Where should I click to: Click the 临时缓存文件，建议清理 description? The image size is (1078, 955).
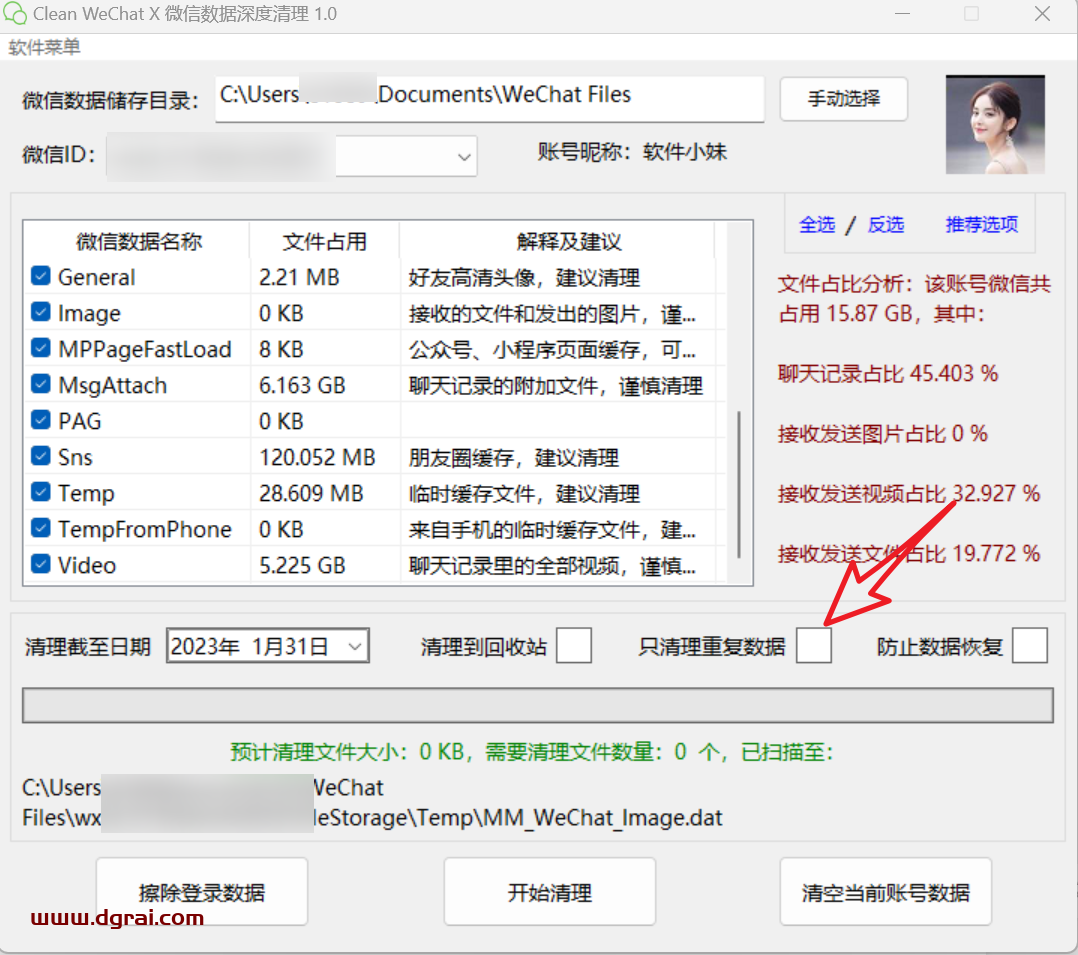(524, 493)
